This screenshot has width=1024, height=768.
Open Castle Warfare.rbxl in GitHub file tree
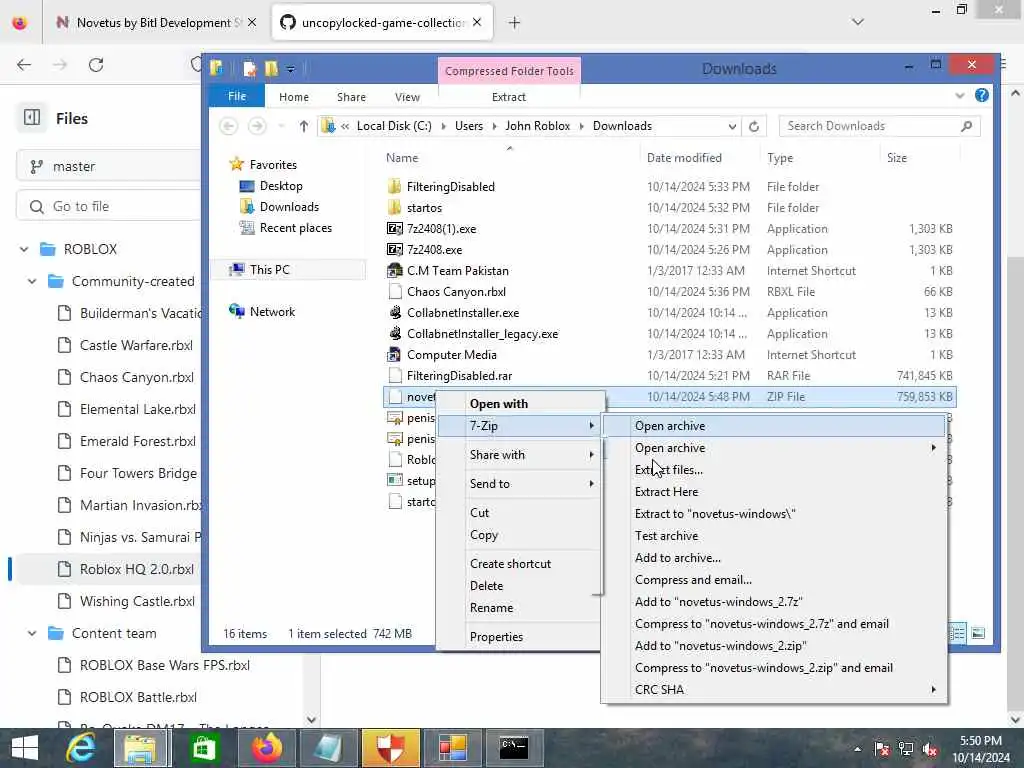point(136,345)
